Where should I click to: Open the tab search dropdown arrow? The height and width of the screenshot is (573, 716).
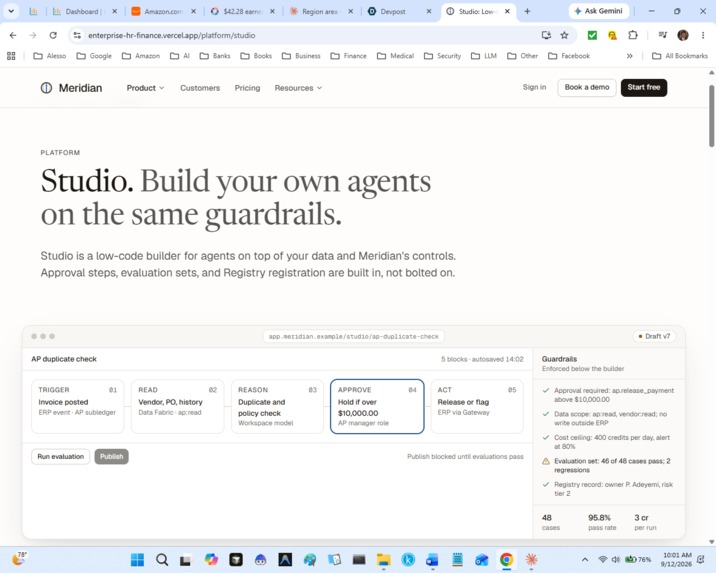coord(11,11)
